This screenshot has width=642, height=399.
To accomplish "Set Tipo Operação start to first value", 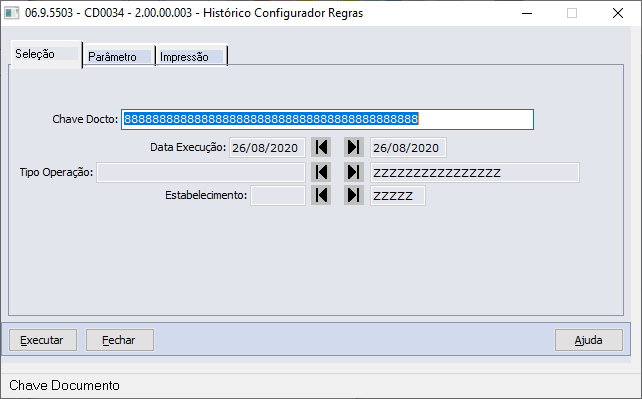I will coord(321,172).
